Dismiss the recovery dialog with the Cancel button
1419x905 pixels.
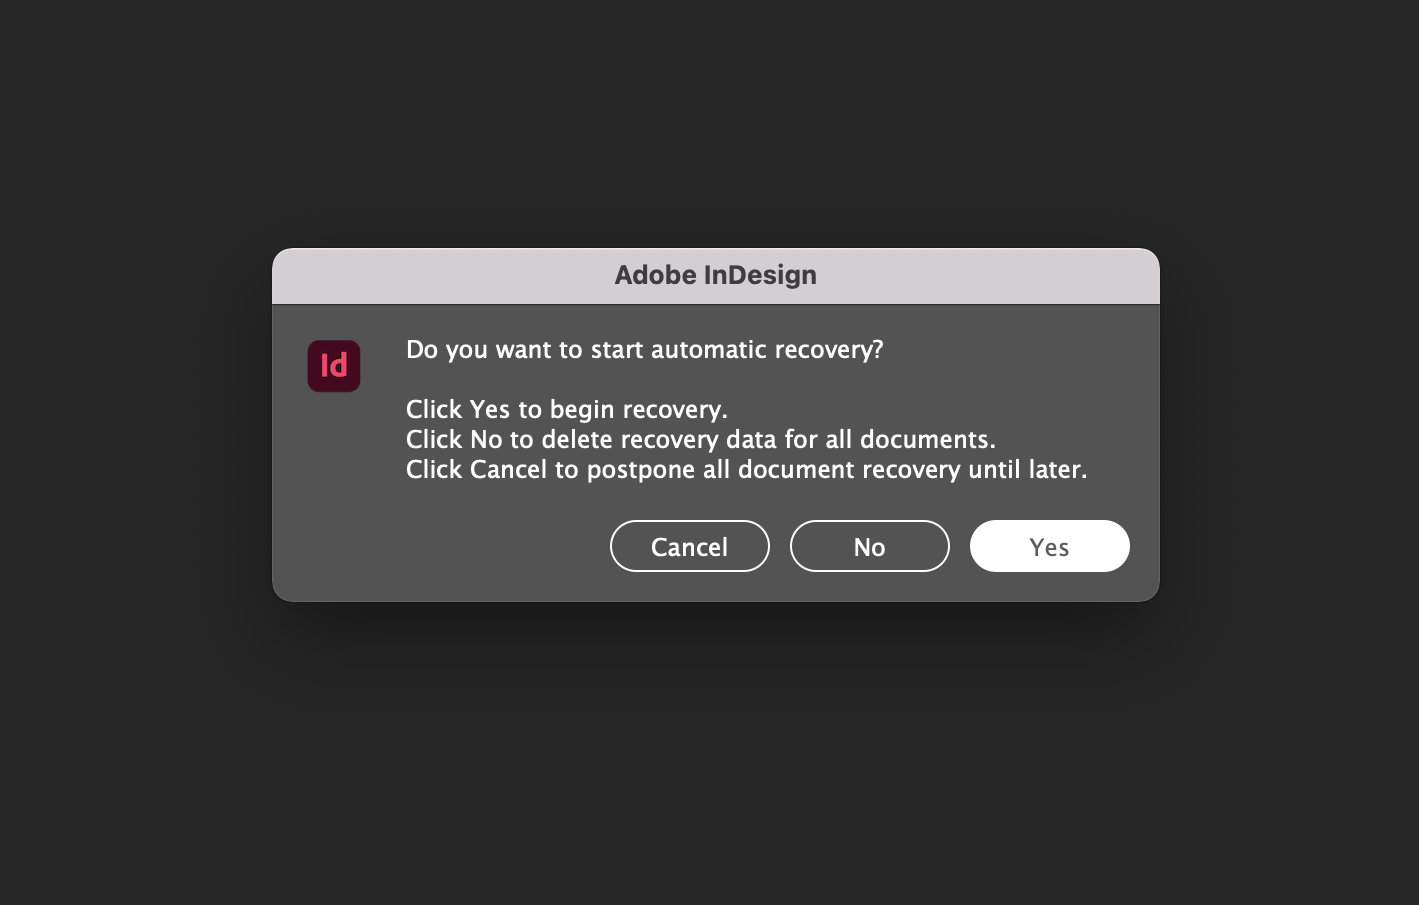click(x=689, y=546)
